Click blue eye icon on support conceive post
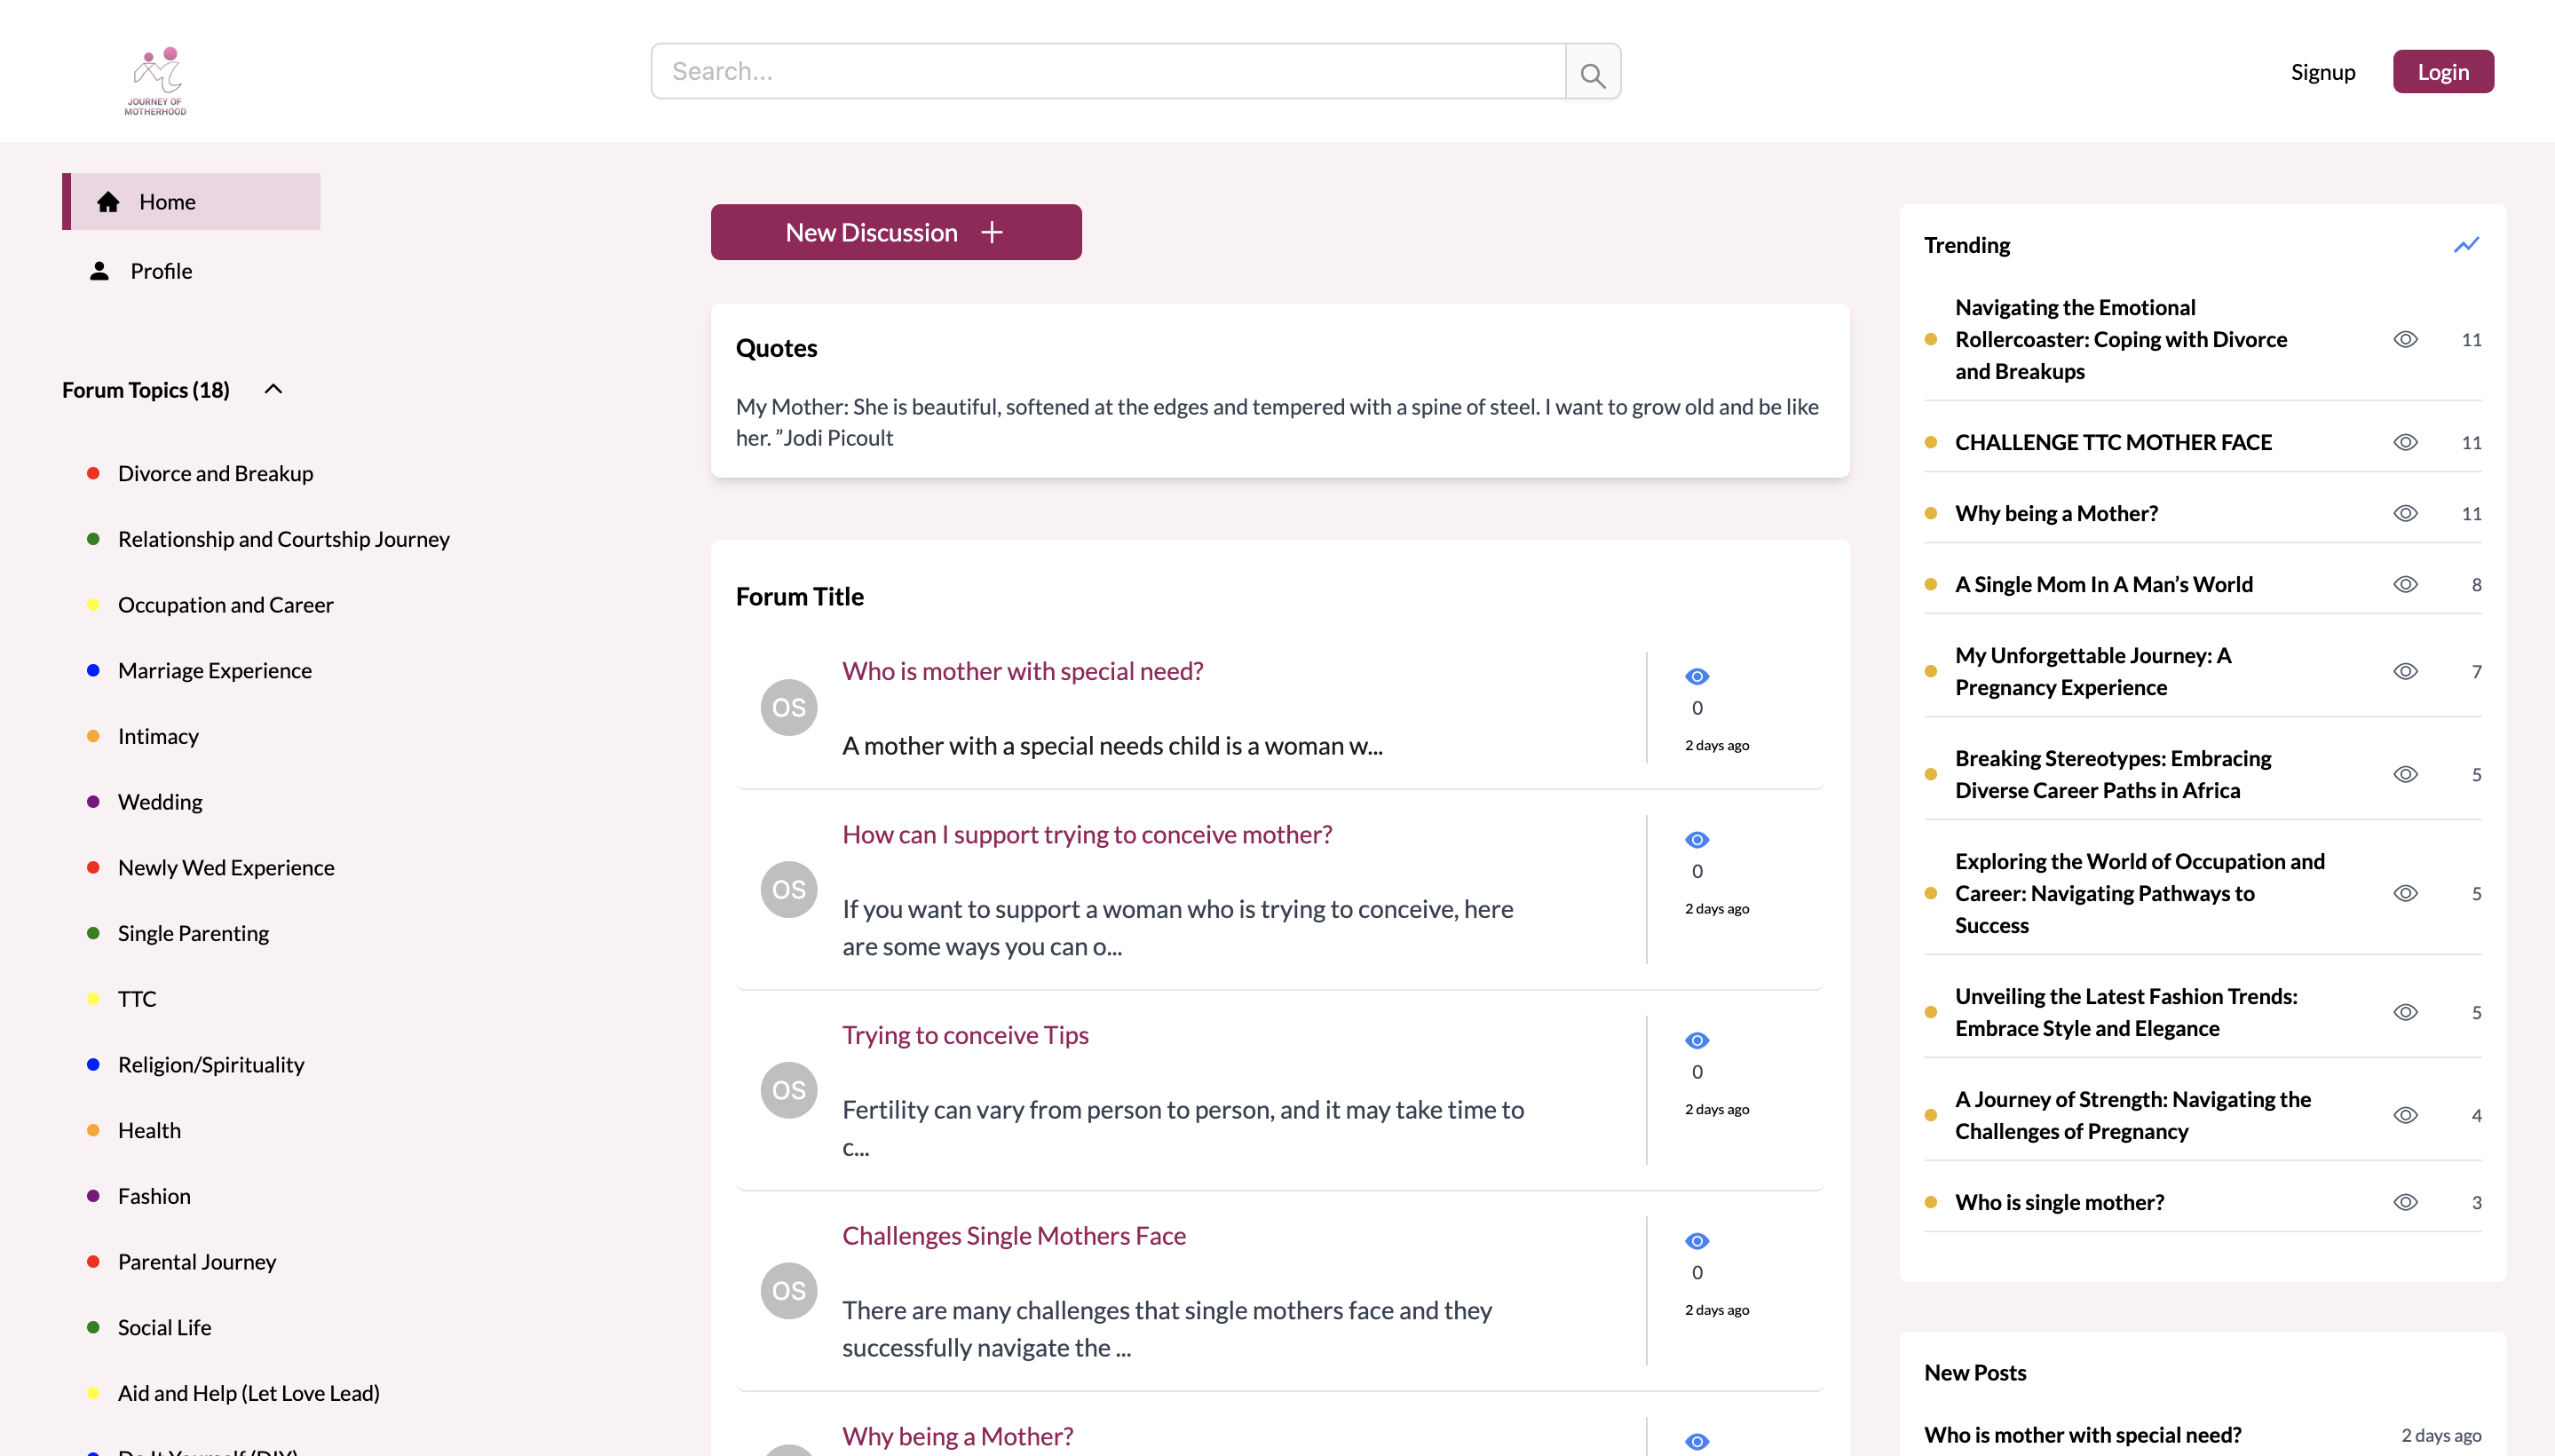 [1697, 839]
